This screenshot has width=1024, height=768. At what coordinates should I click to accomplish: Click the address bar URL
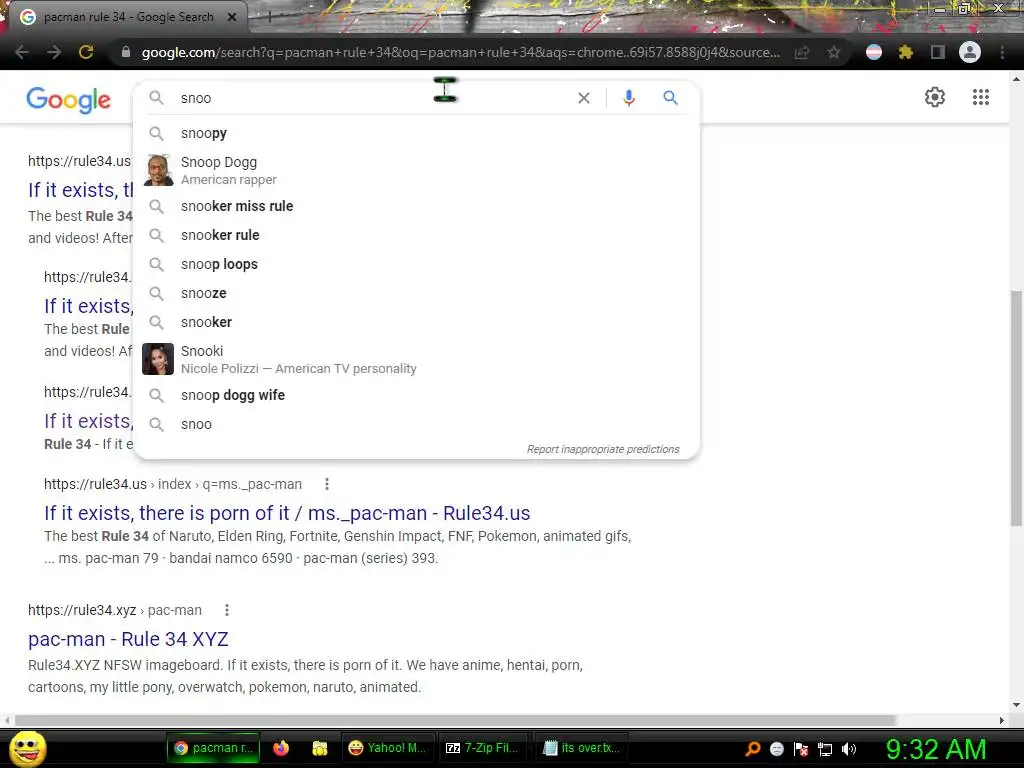[x=460, y=52]
